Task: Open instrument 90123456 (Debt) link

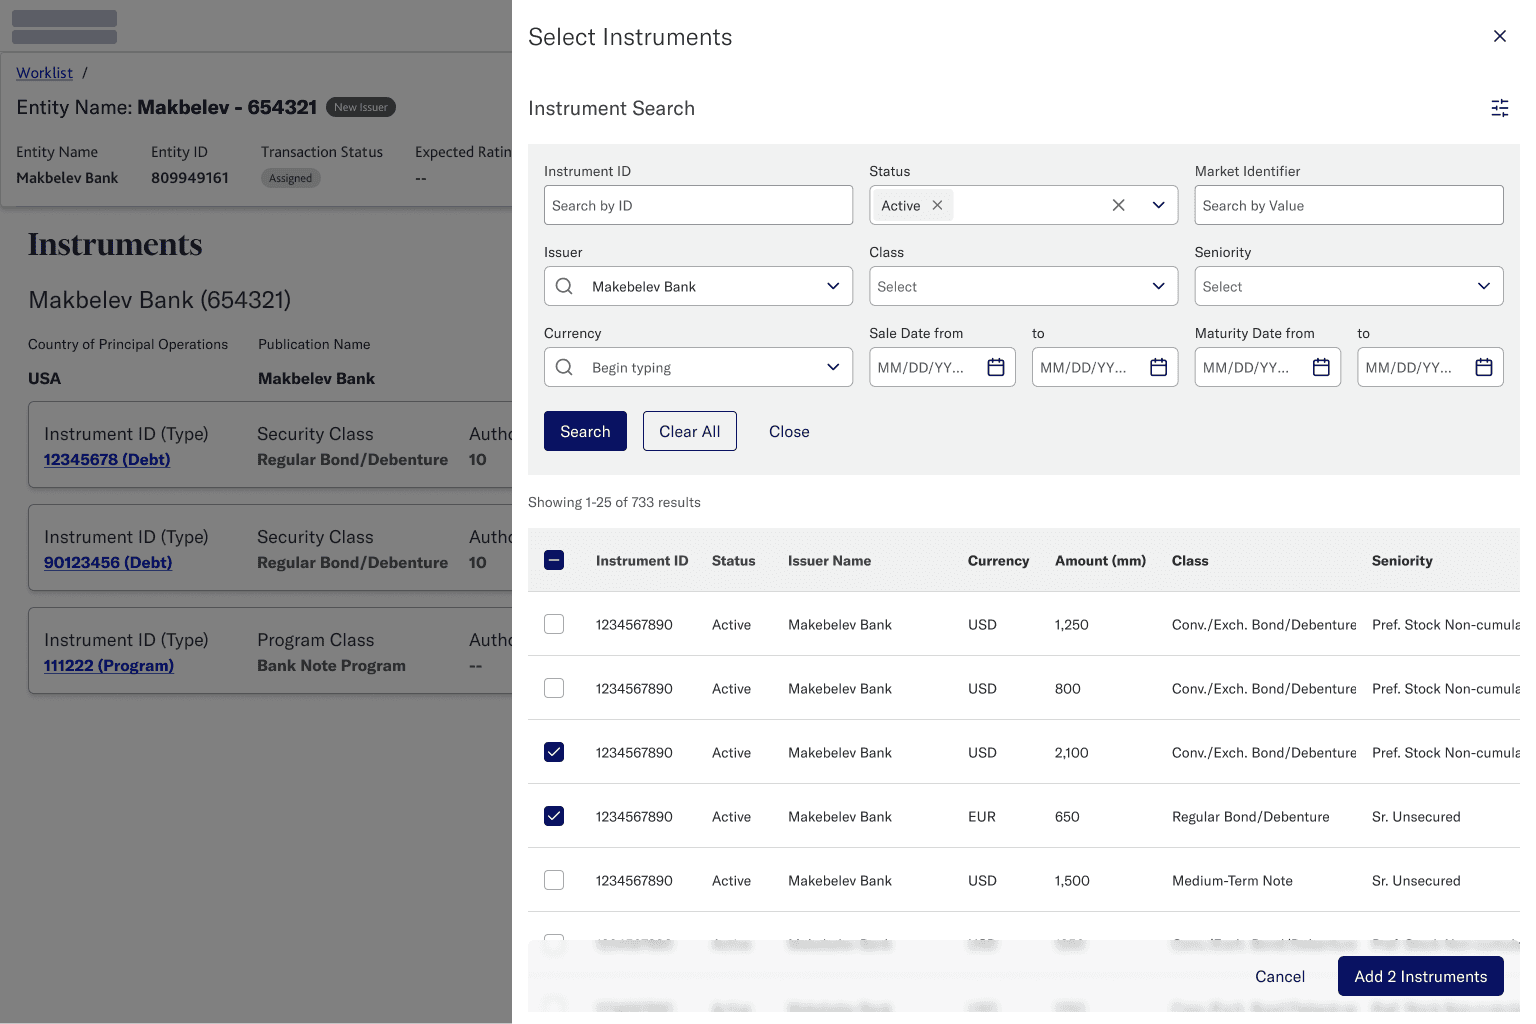Action: (x=107, y=562)
